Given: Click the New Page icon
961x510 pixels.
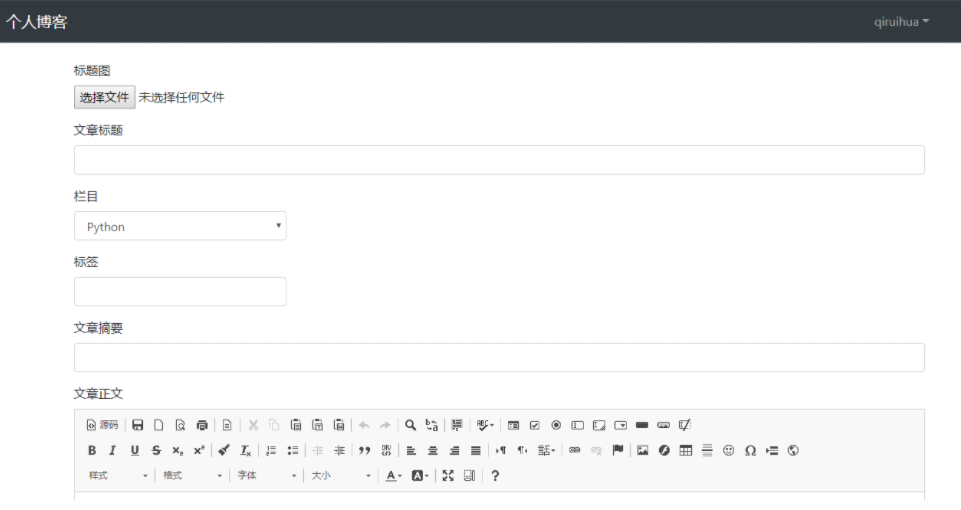Looking at the screenshot, I should click(159, 425).
